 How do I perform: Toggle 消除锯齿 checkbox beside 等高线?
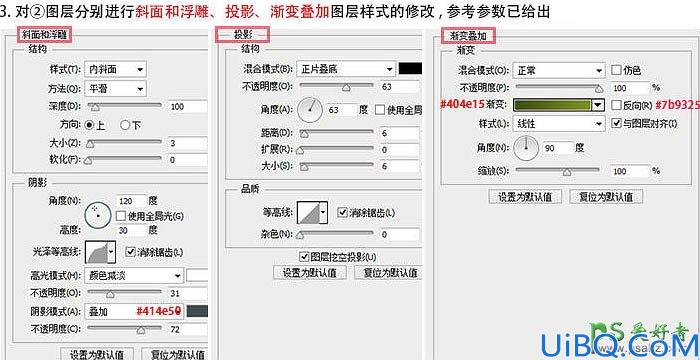[x=342, y=212]
